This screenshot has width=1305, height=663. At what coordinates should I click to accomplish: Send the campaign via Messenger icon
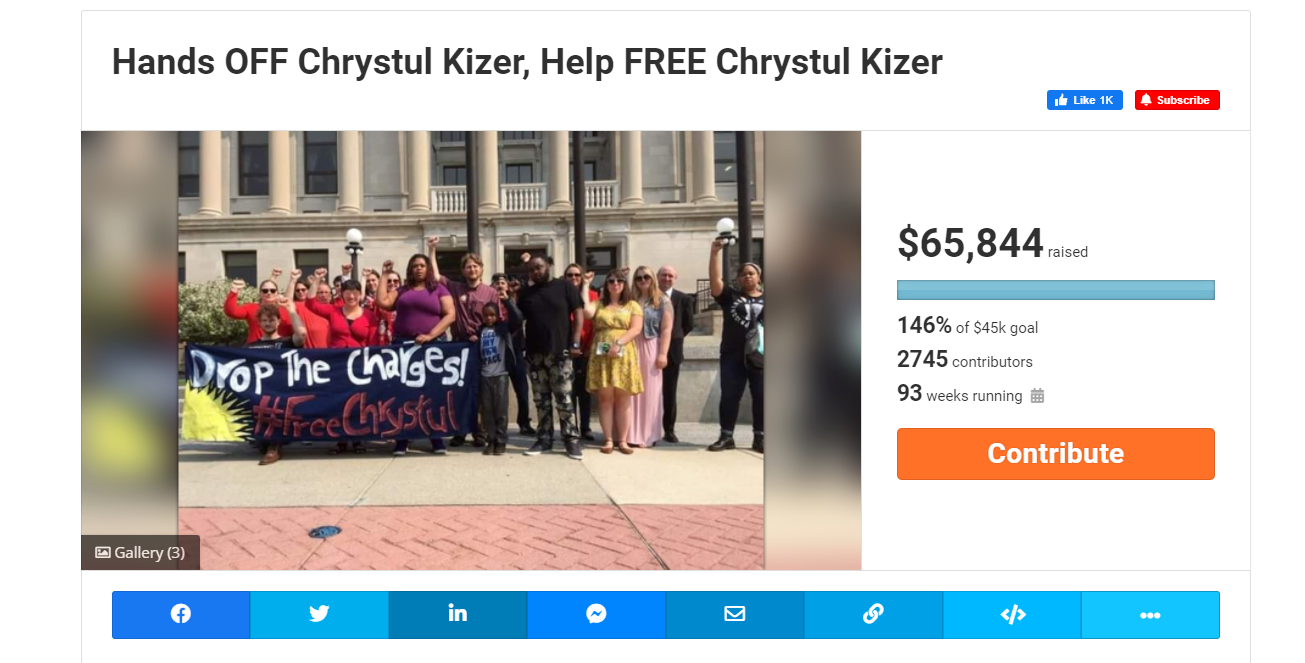(596, 614)
